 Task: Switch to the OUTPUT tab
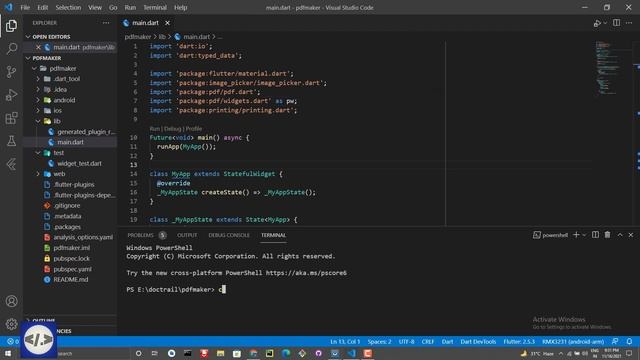(187, 235)
